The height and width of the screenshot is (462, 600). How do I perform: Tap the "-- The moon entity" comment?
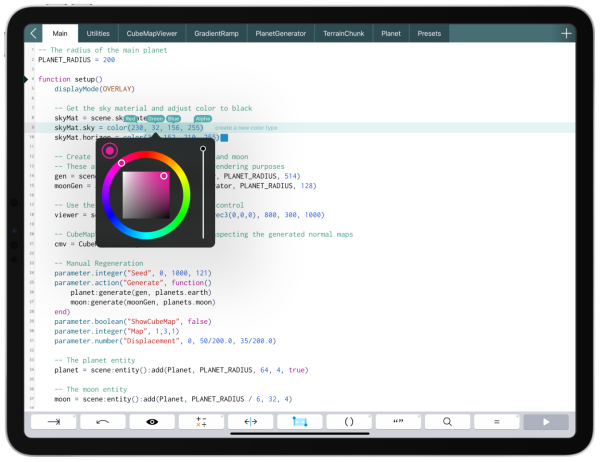91,389
